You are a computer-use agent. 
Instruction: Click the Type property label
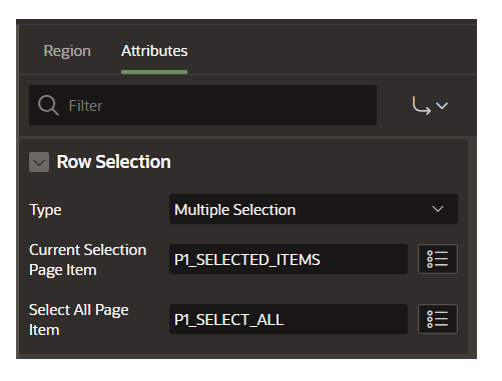[45, 210]
